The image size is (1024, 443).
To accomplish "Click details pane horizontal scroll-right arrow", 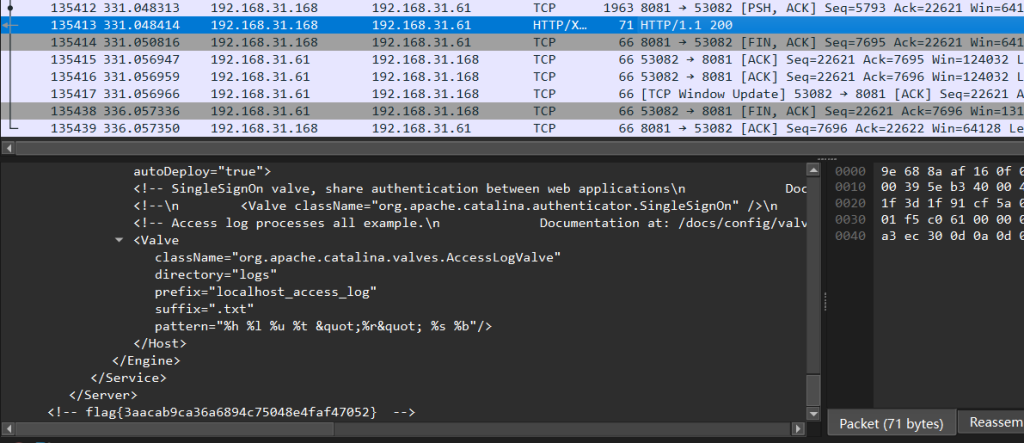I will pos(800,428).
